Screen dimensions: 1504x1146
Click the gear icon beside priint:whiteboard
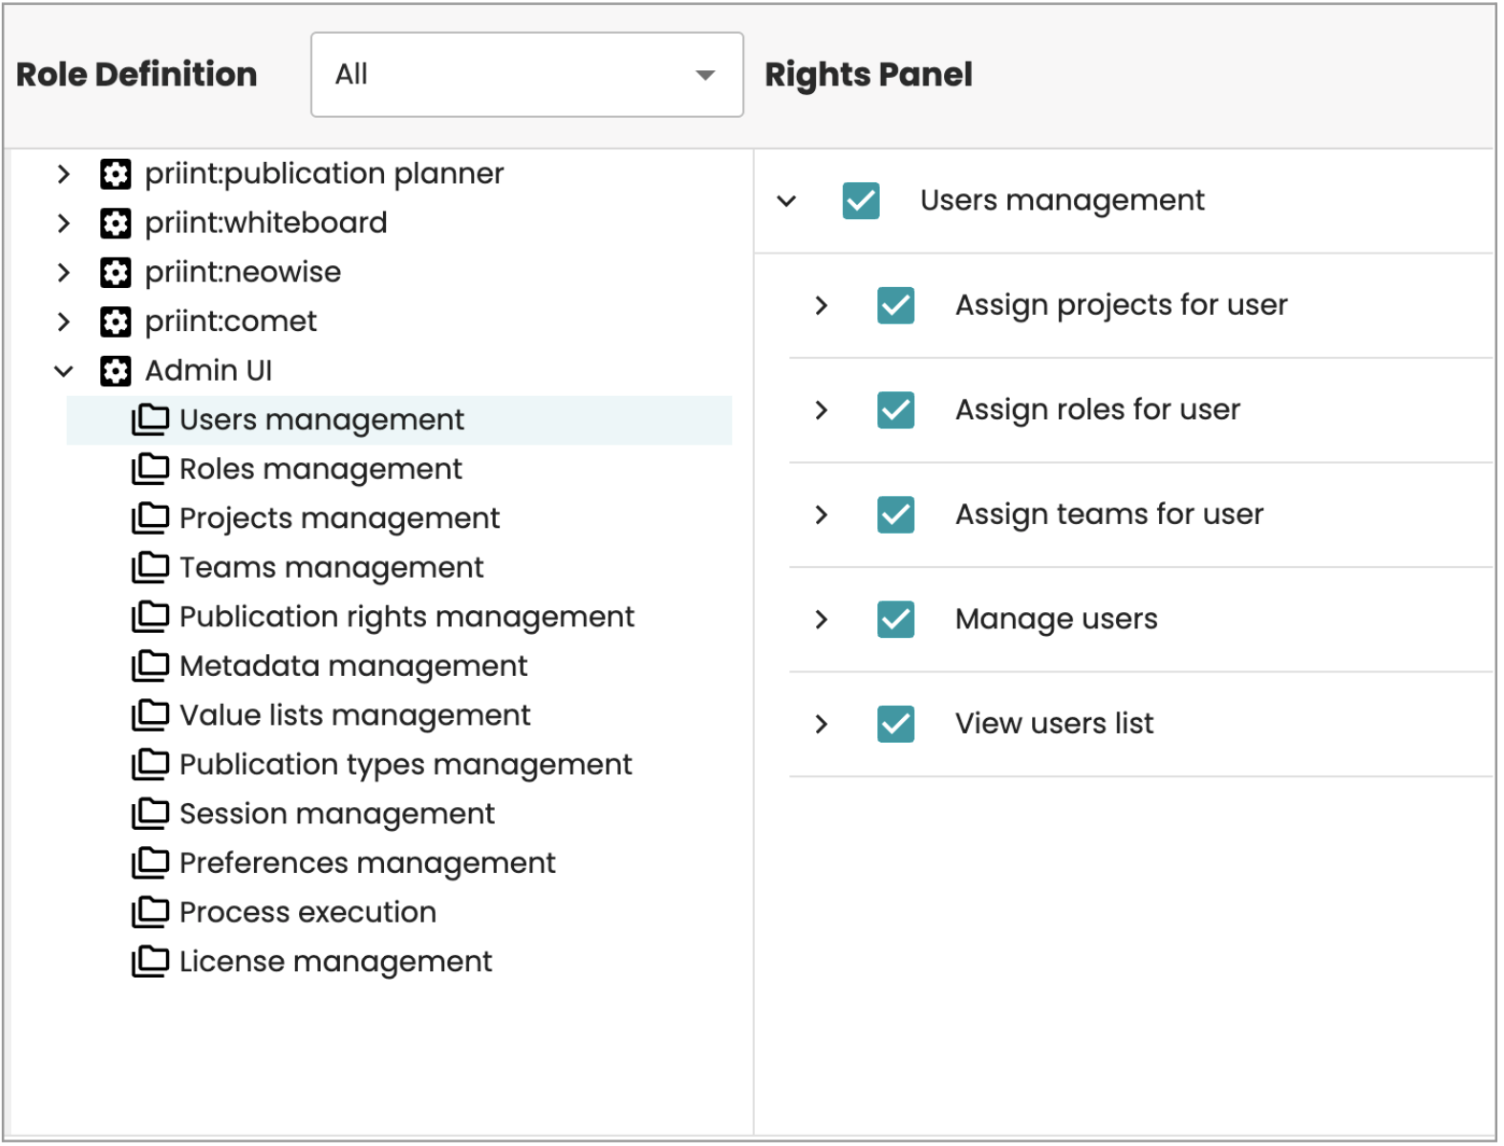click(115, 222)
